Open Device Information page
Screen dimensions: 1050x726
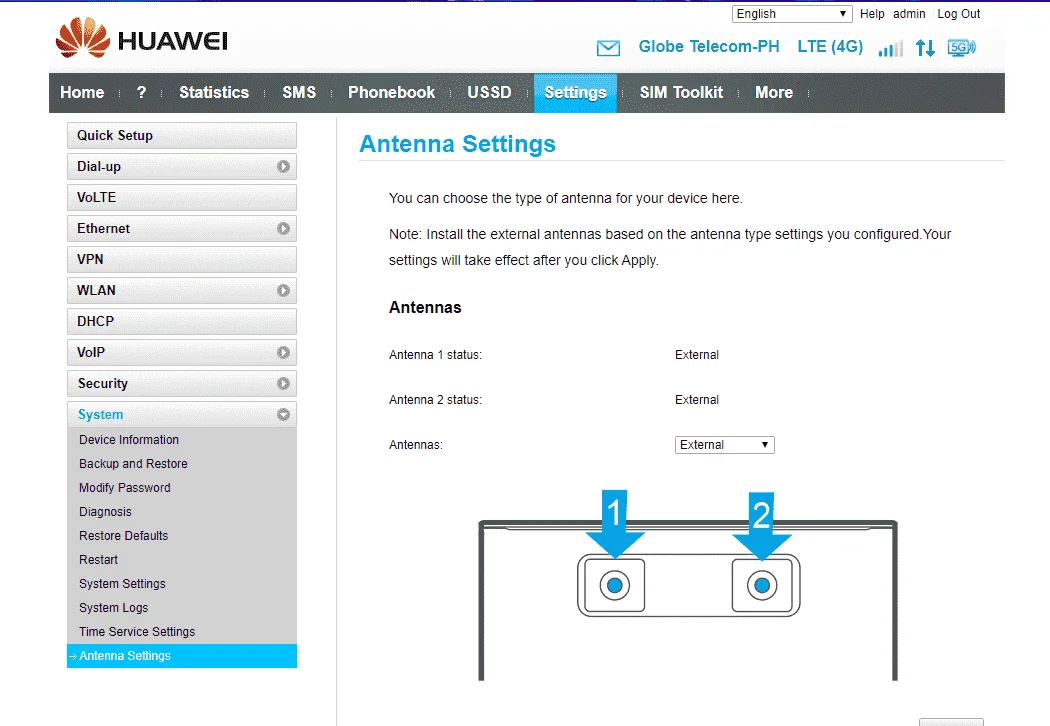(x=129, y=440)
